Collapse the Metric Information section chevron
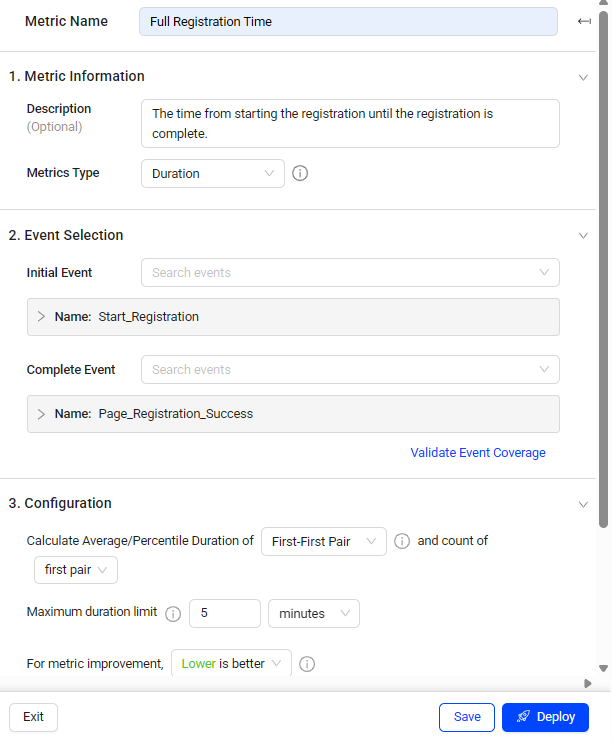Viewport: 612px width, 741px height. click(x=584, y=77)
